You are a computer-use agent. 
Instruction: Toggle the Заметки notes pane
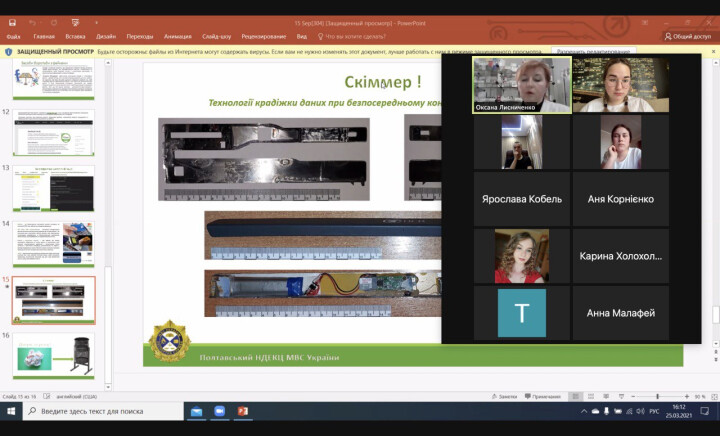point(506,396)
